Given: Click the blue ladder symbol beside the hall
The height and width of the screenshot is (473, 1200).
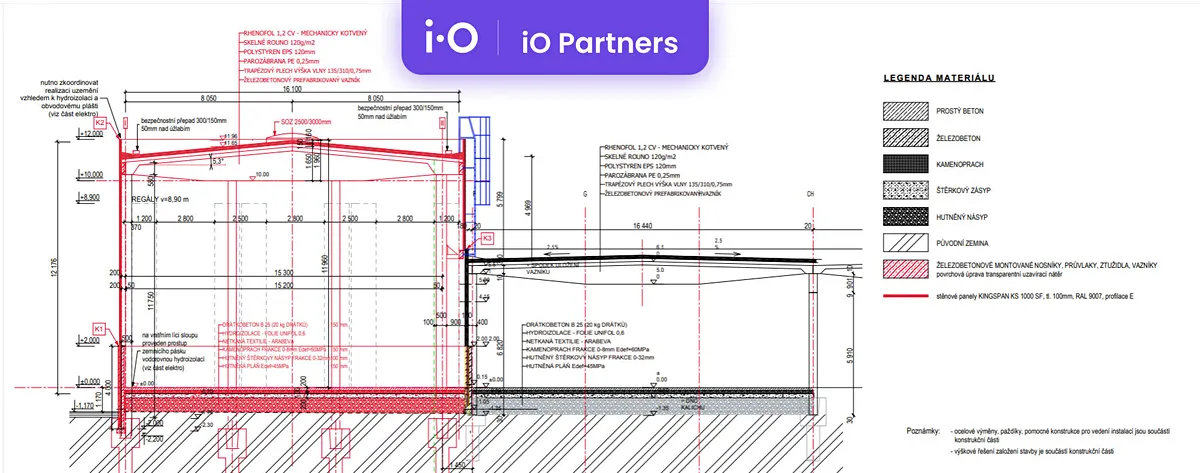Looking at the screenshot, I should pos(472,160).
